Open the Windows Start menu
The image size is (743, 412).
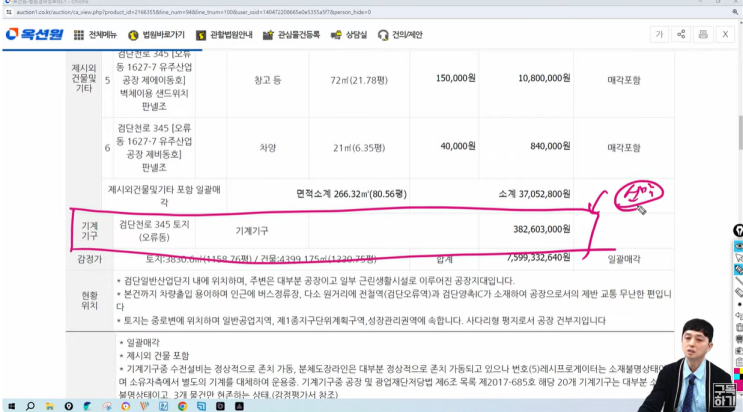11,406
